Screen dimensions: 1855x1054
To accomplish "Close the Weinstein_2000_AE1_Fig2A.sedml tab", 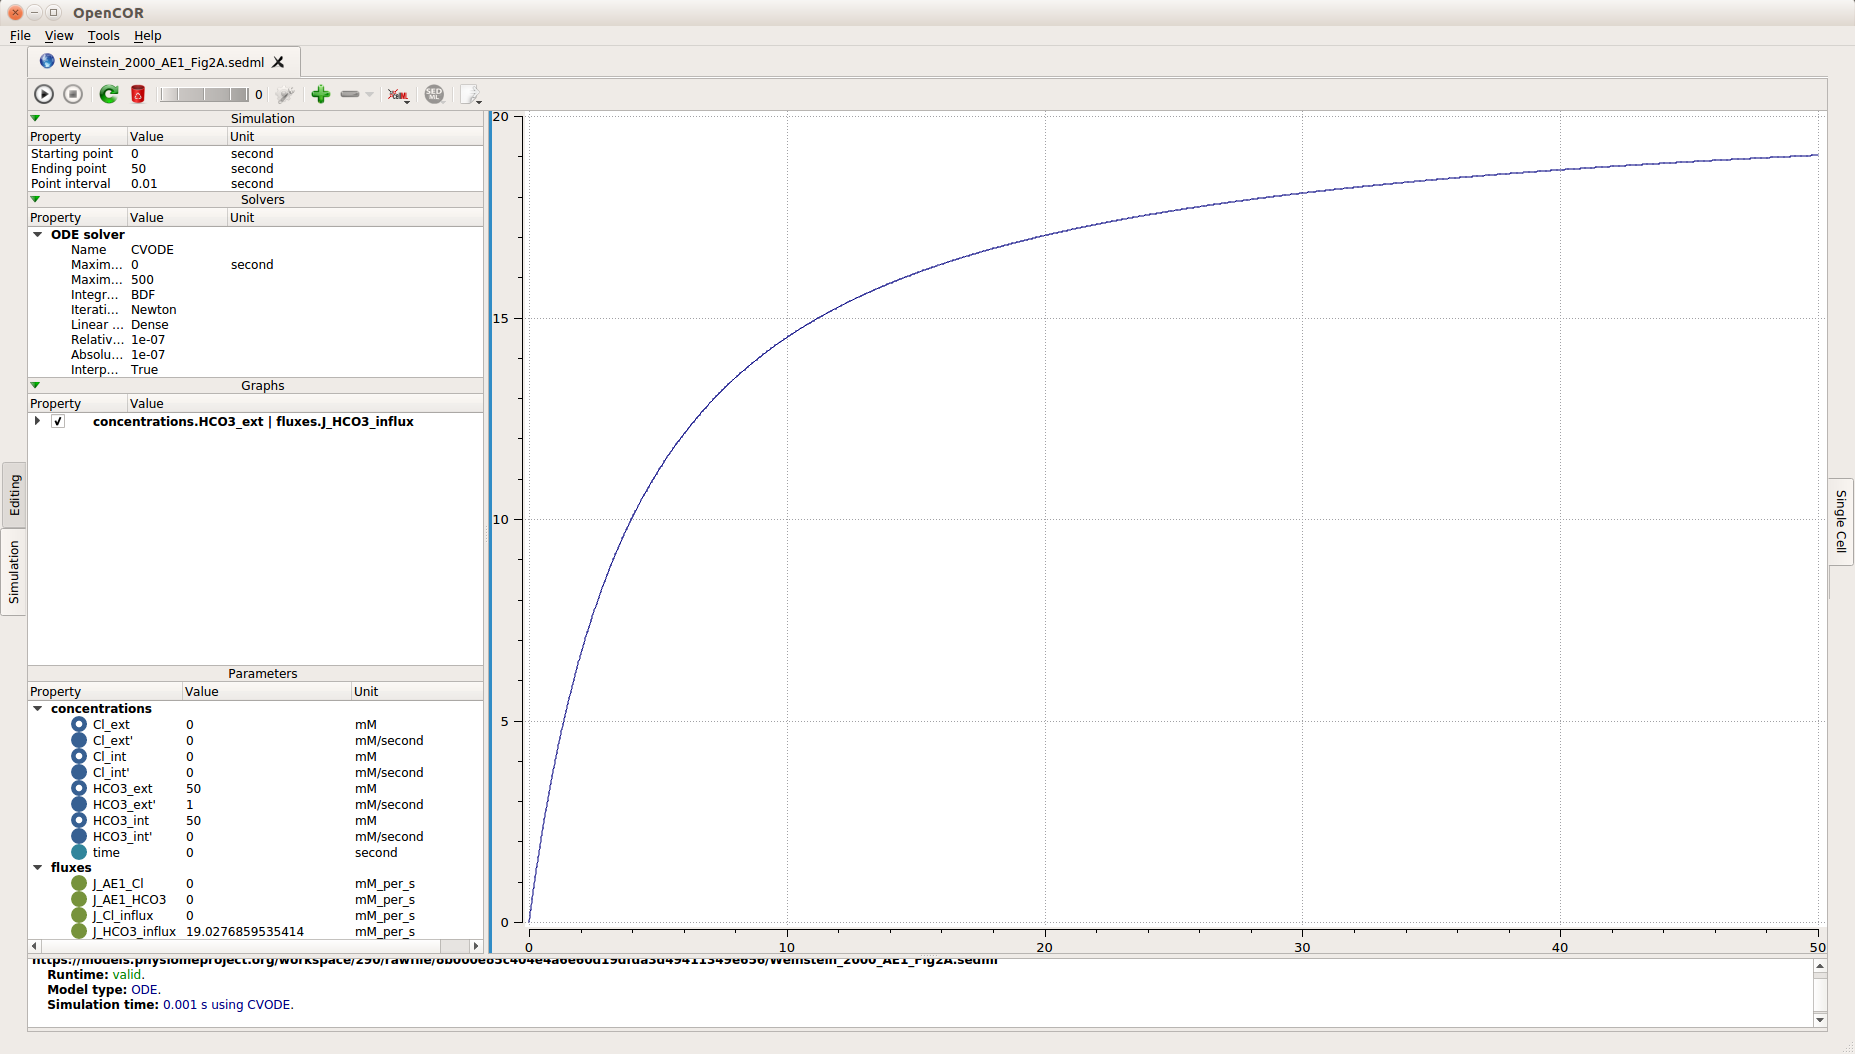I will 279,62.
